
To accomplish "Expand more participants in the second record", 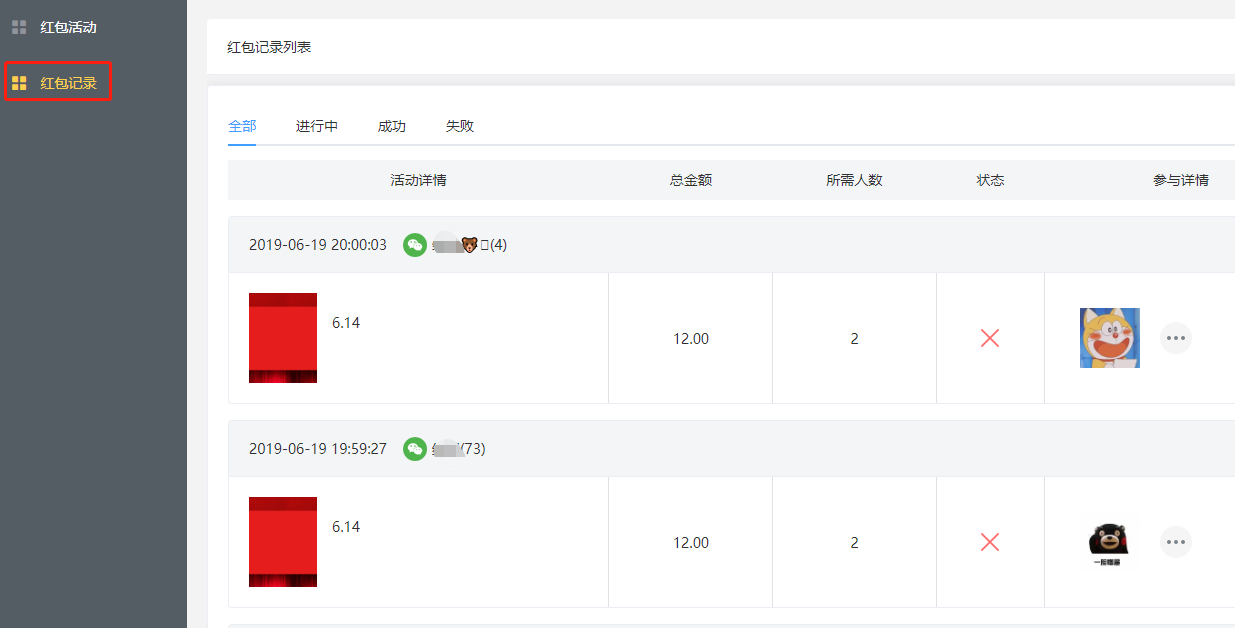I will click(1176, 542).
